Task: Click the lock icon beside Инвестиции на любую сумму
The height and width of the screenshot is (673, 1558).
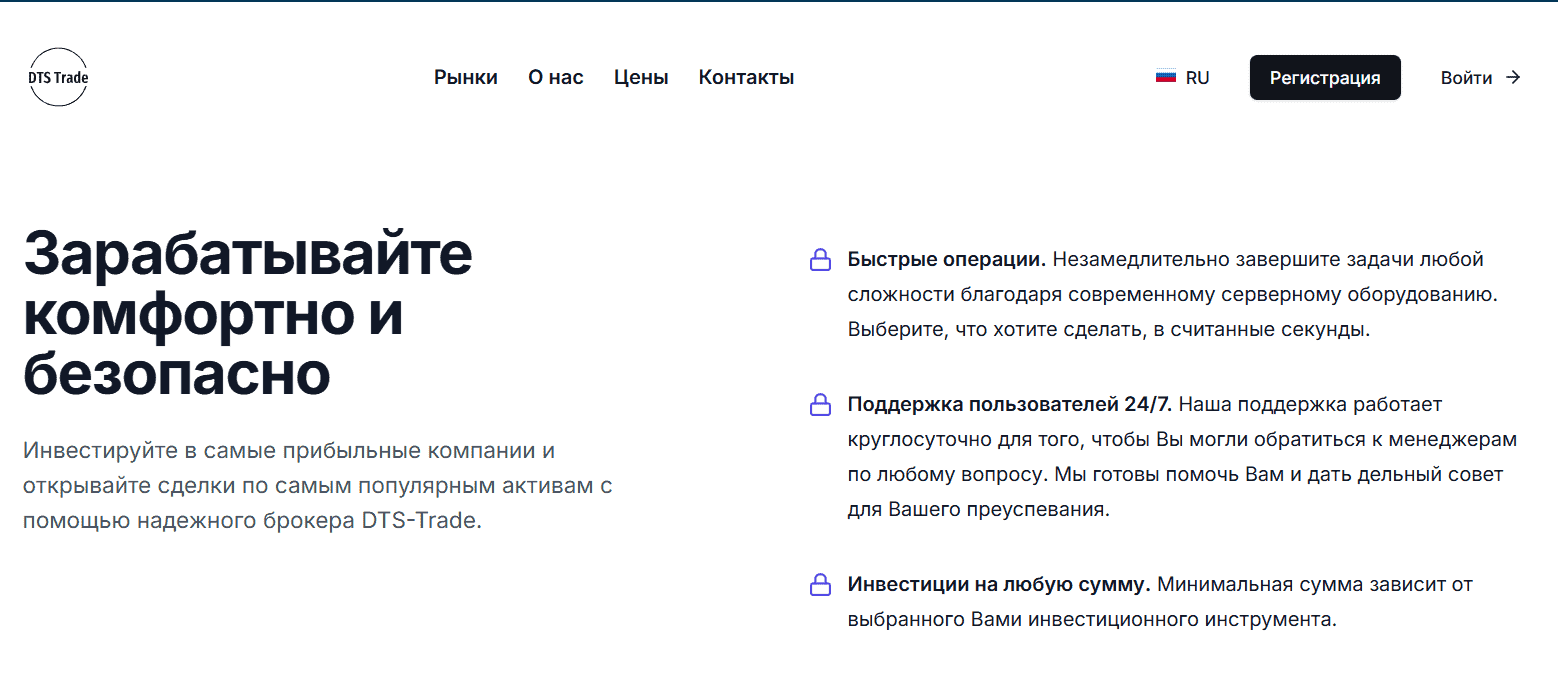Action: (x=820, y=585)
